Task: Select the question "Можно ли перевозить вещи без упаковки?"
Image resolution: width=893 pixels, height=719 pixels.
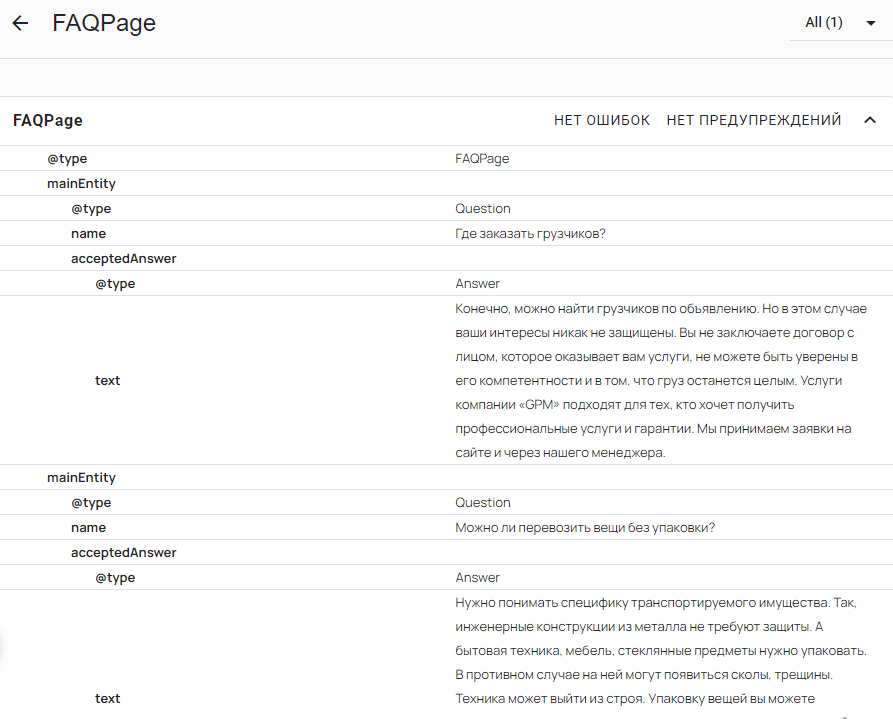Action: [x=585, y=527]
